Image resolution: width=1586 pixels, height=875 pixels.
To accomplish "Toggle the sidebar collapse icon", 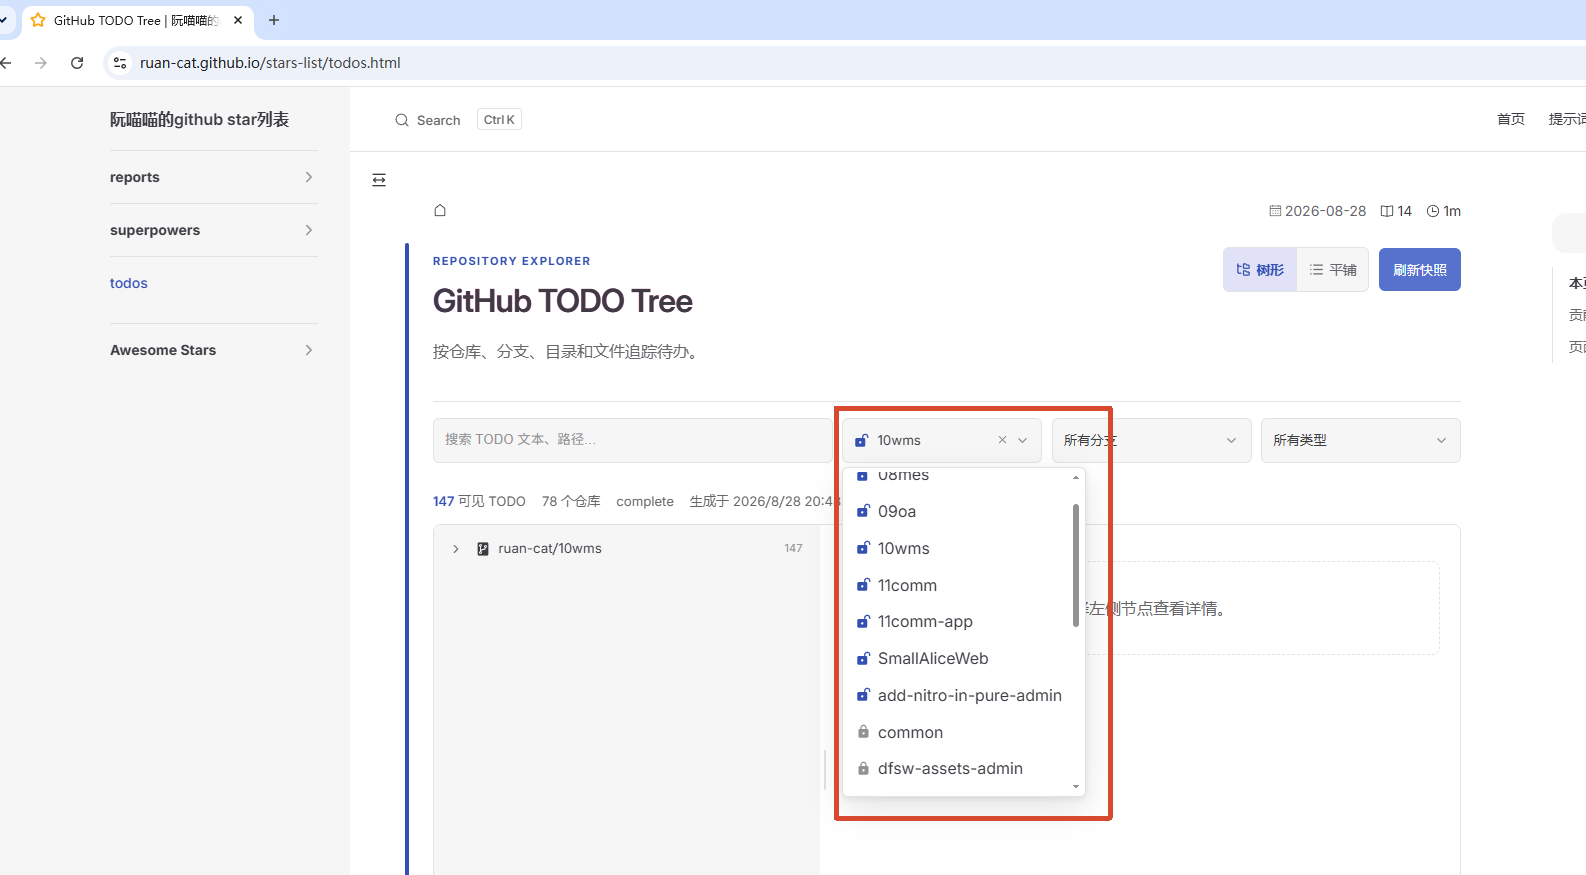I will [379, 180].
